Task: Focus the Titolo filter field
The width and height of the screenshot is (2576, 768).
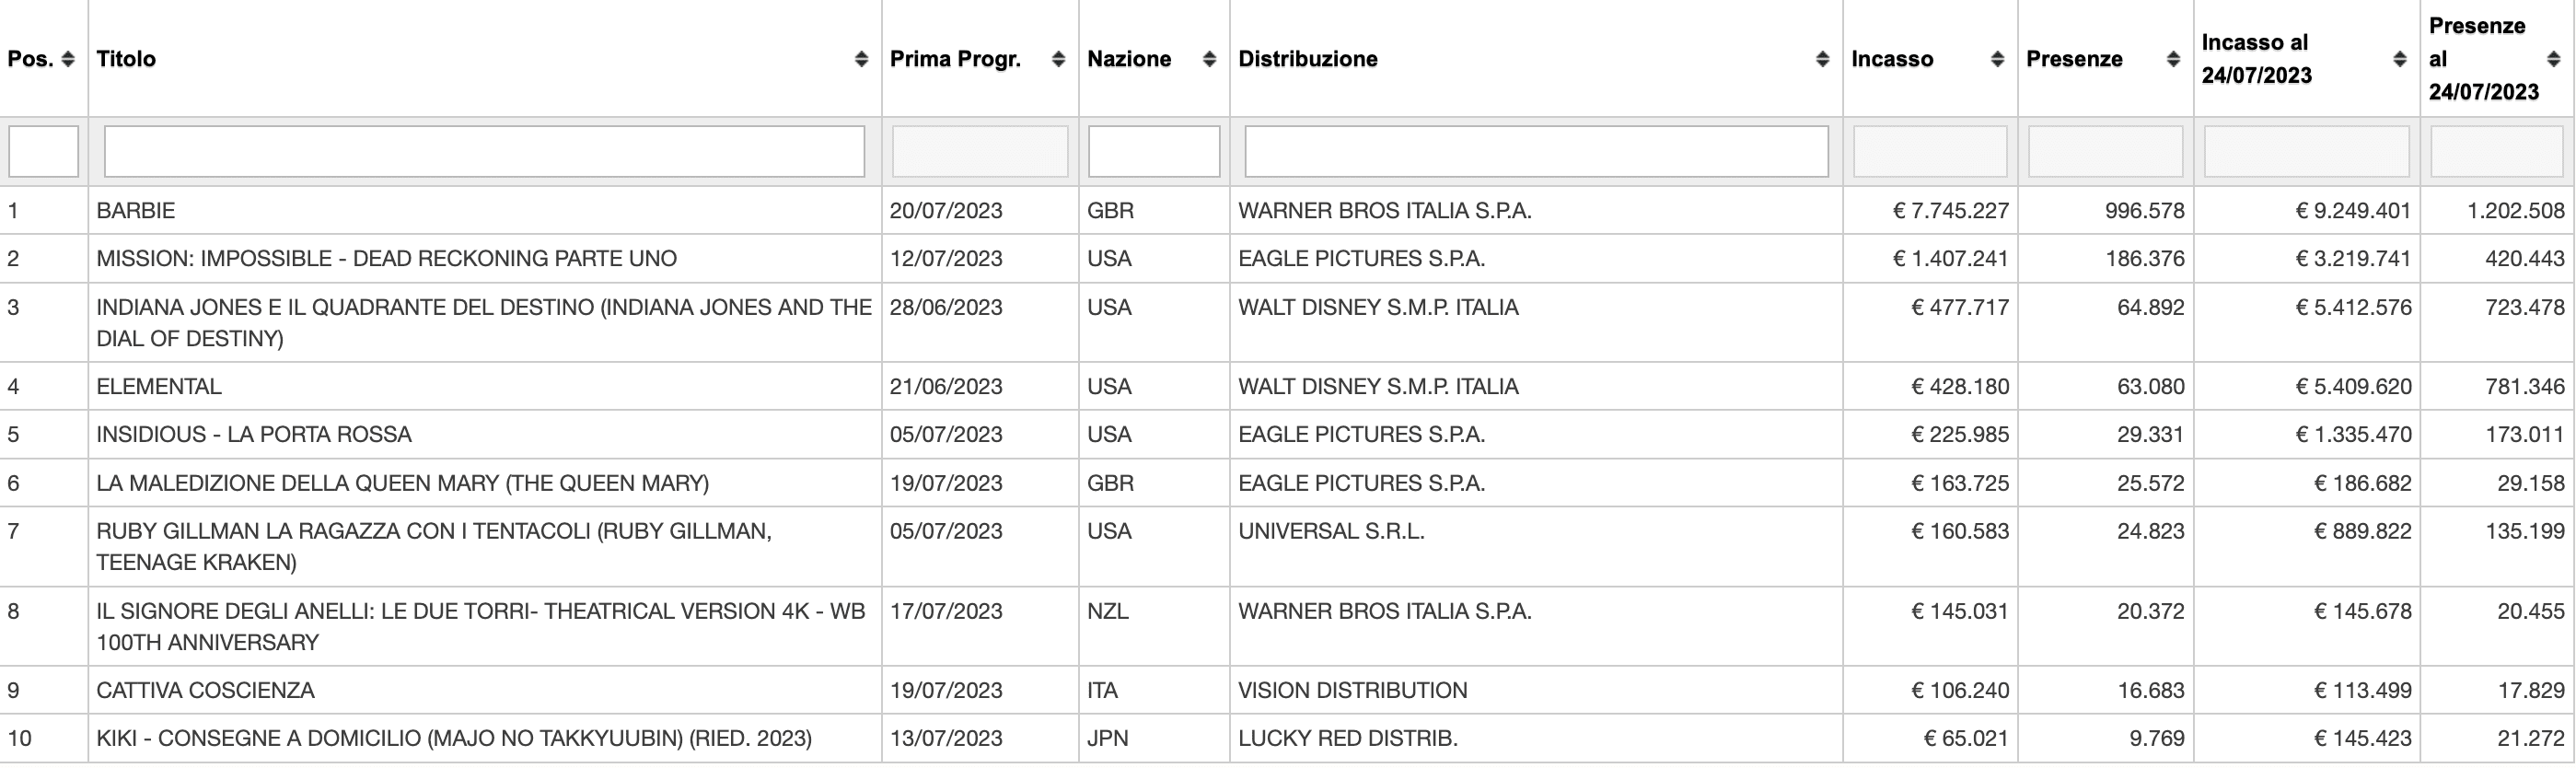Action: click(x=485, y=152)
